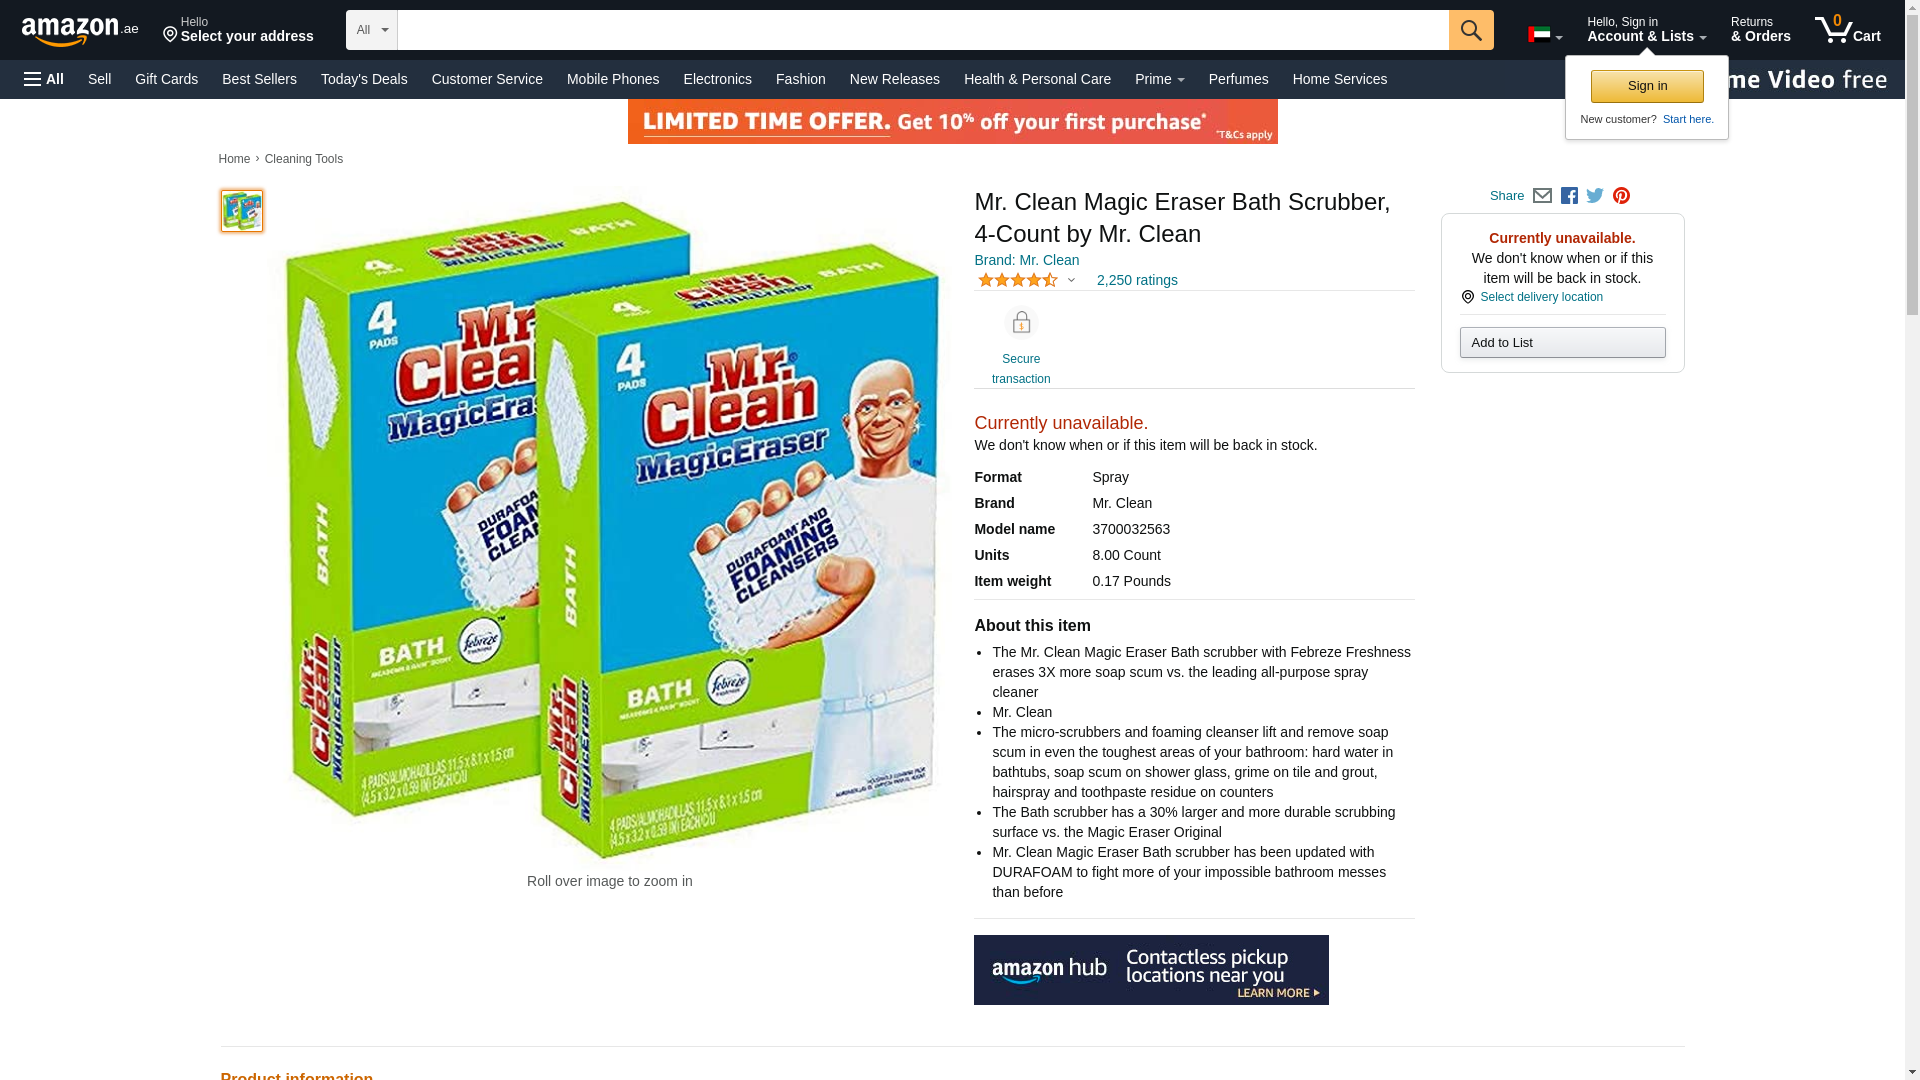Focus the Amazon search text field
Screen dimensions: 1920x1080
(x=922, y=30)
